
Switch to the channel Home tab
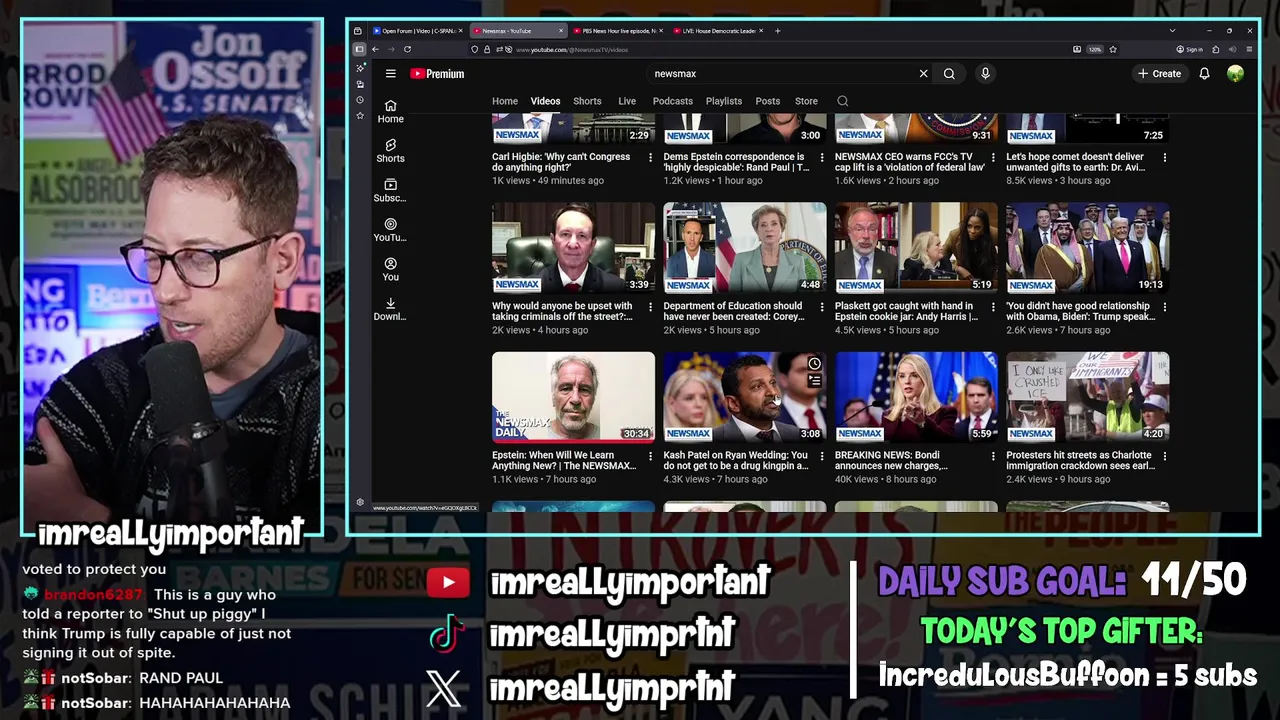pyautogui.click(x=505, y=101)
